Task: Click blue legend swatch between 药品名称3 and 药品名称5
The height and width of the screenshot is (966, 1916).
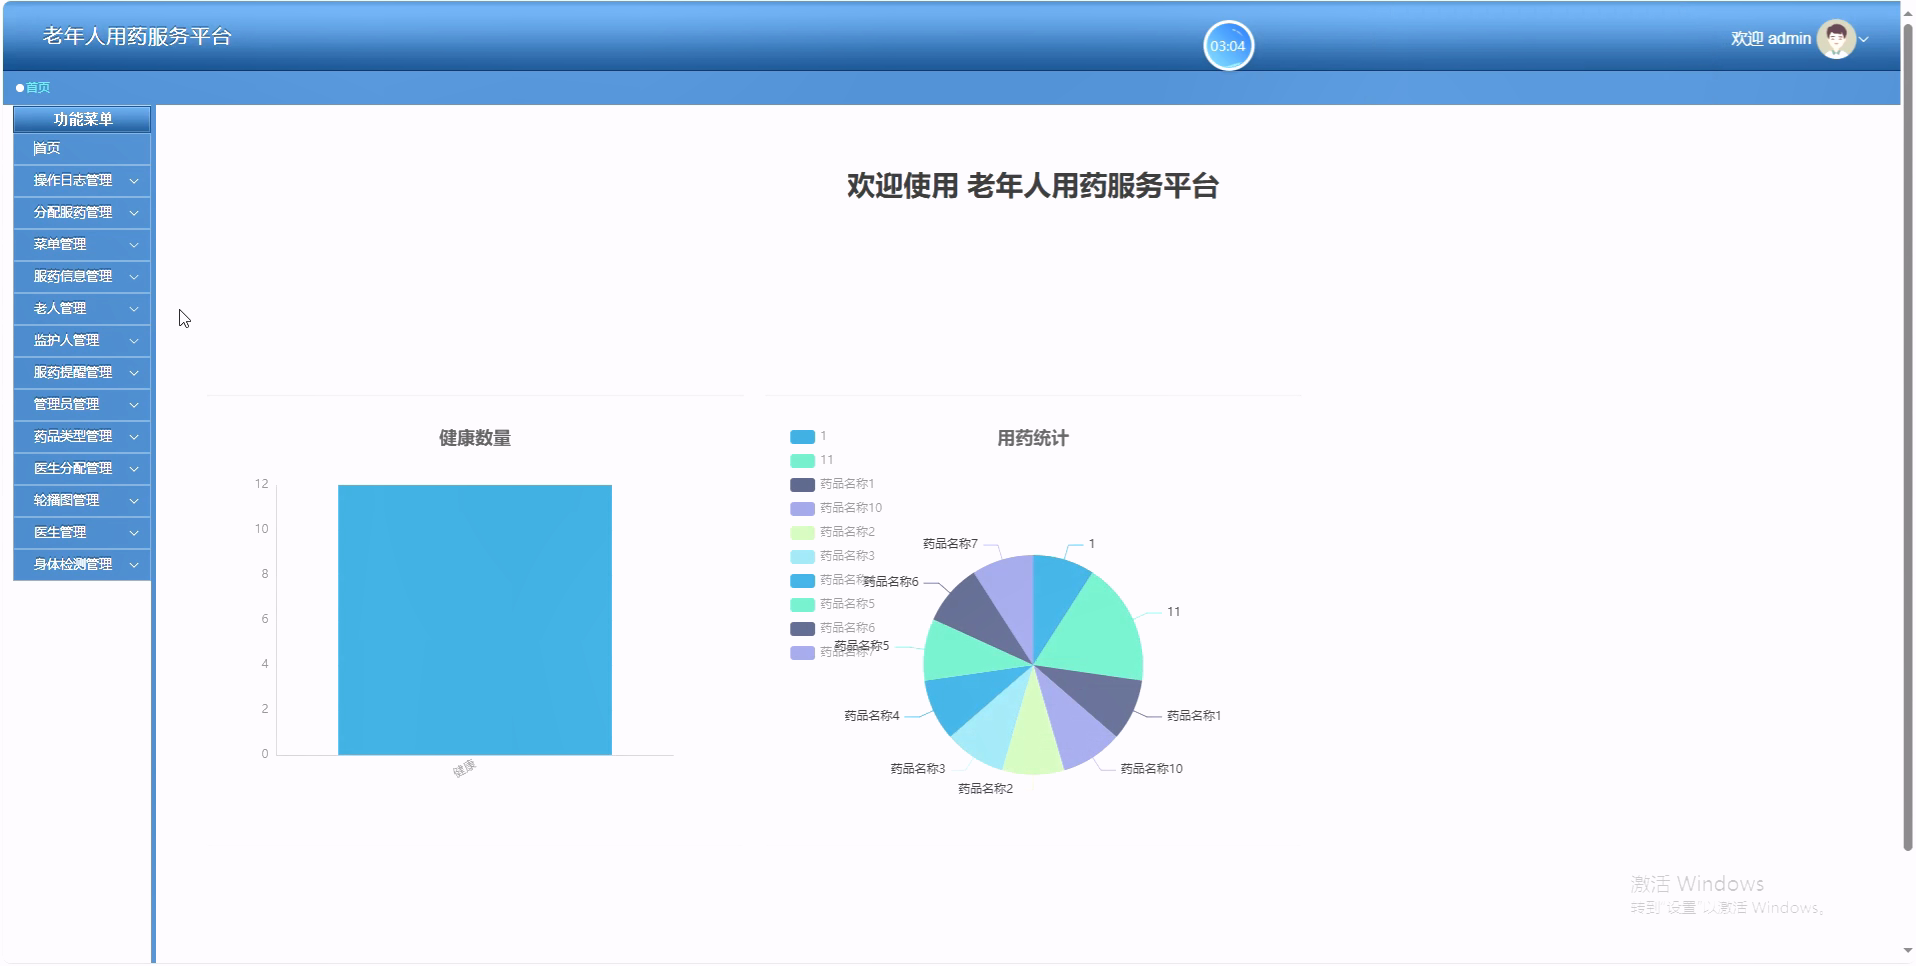Action: click(x=802, y=581)
